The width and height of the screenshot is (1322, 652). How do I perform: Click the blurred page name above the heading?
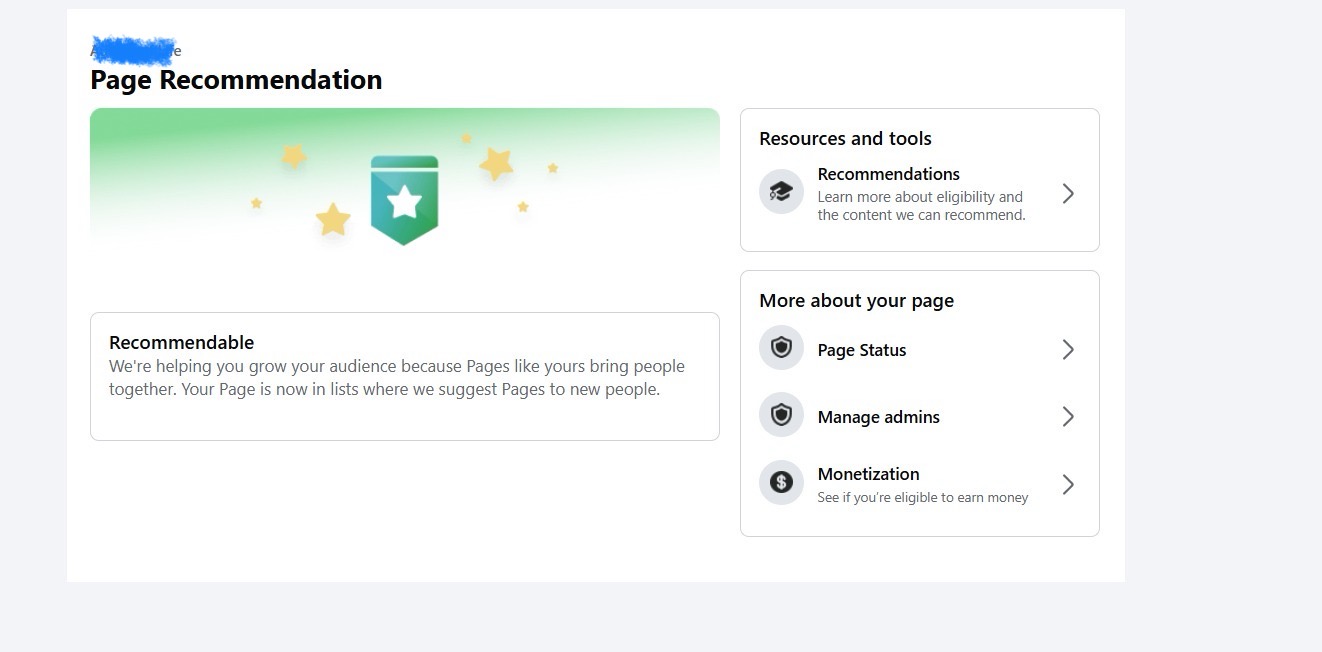(134, 49)
